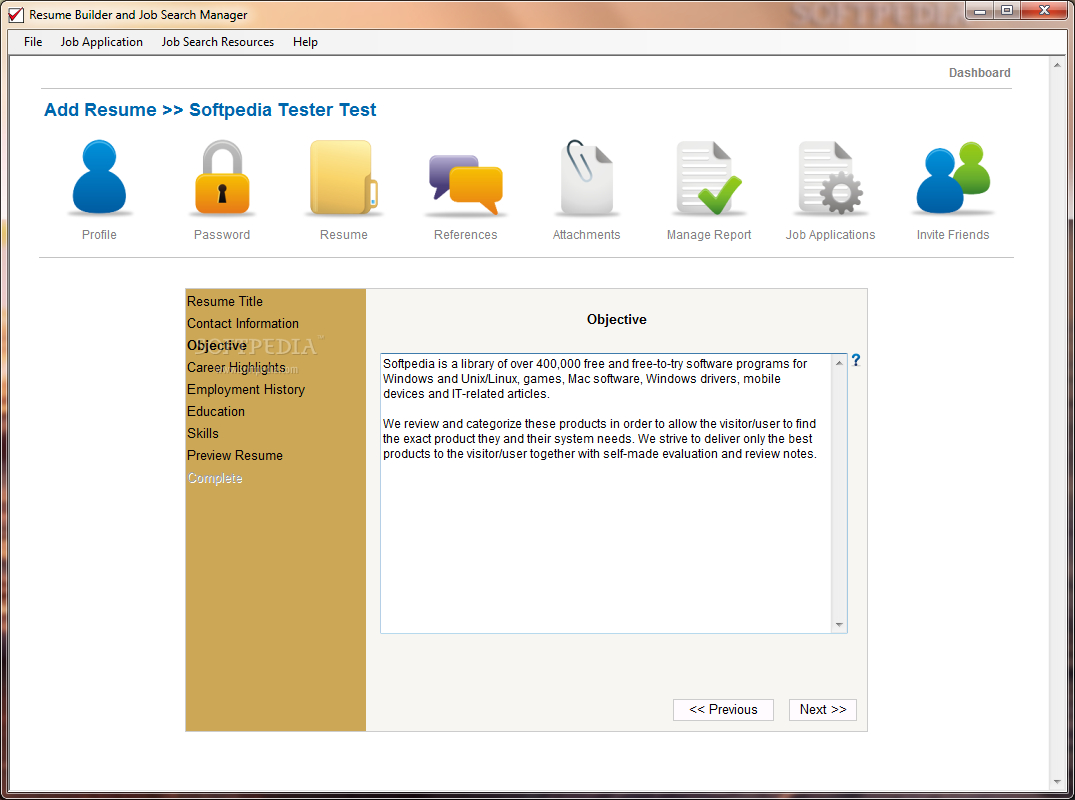Click the Profile label text
The image size is (1075, 800).
click(x=99, y=234)
